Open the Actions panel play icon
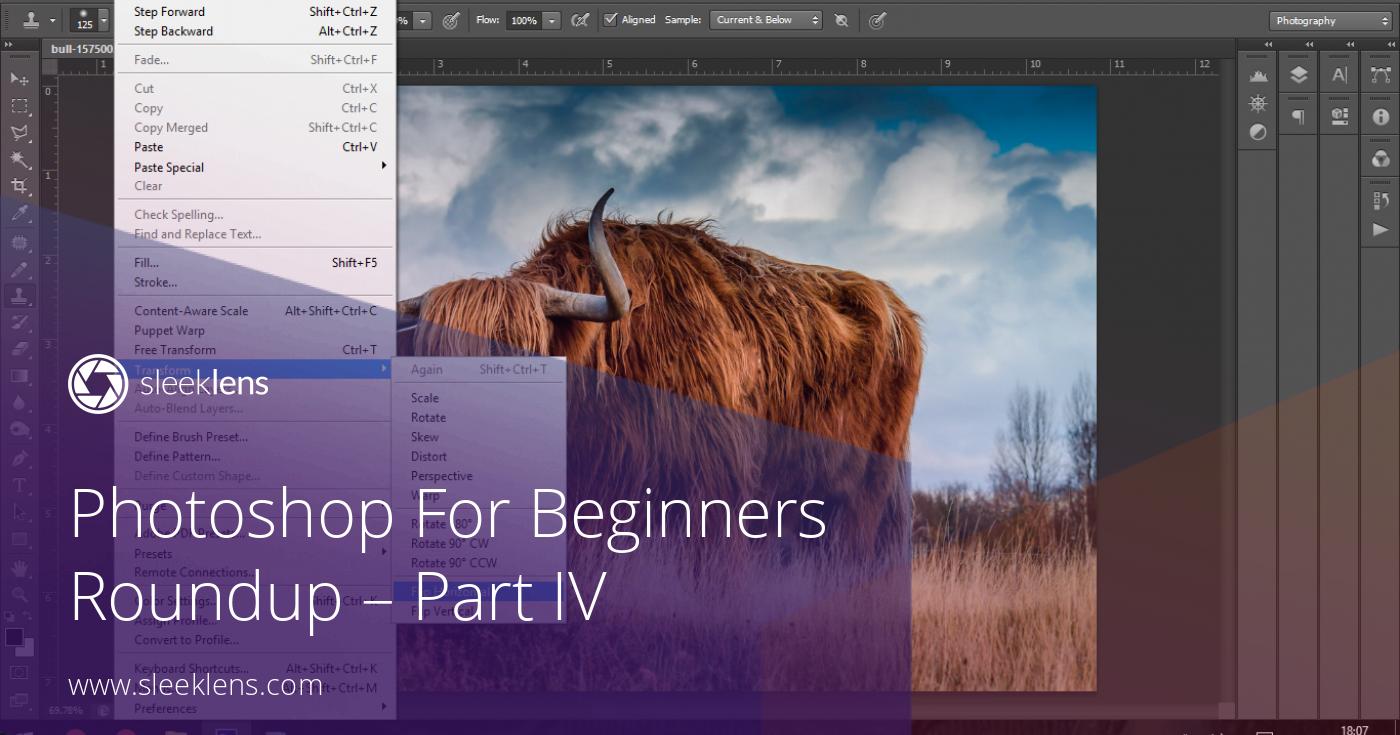The width and height of the screenshot is (1400, 735). 1380,229
